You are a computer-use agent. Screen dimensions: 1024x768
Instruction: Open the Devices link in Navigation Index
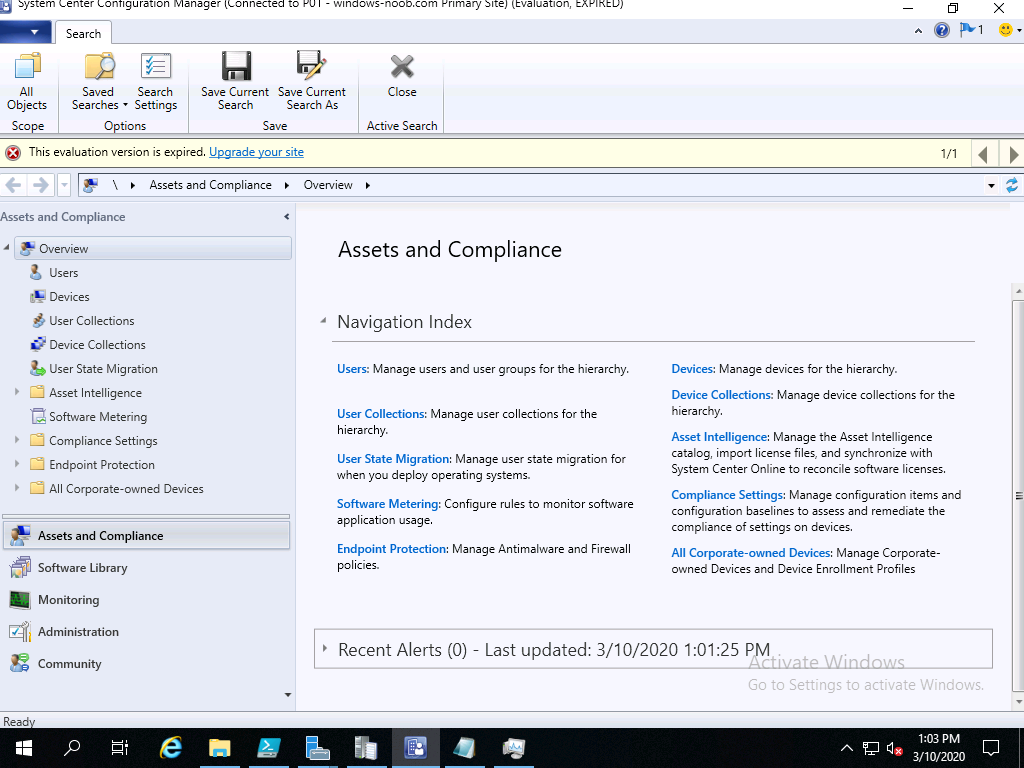[692, 369]
